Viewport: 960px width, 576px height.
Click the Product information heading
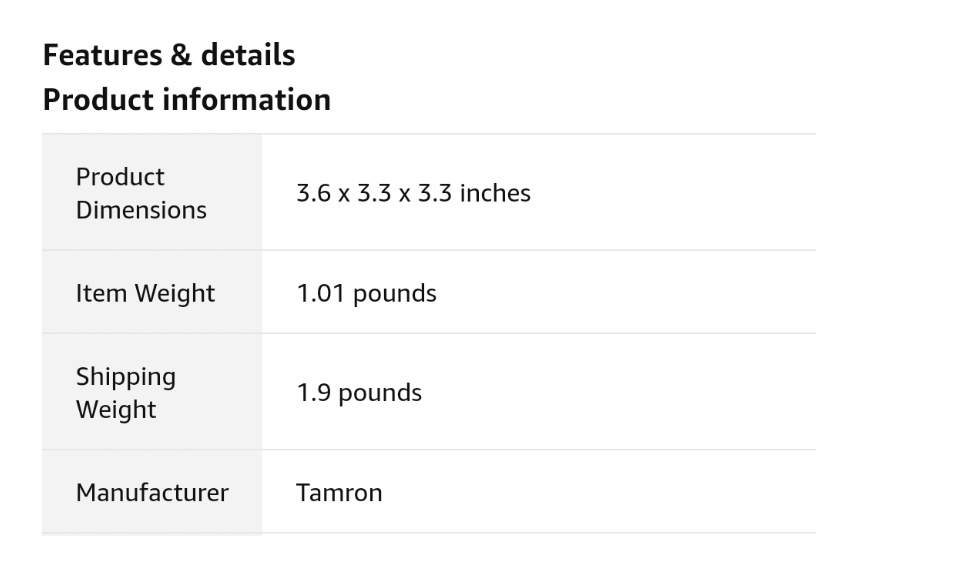click(187, 100)
